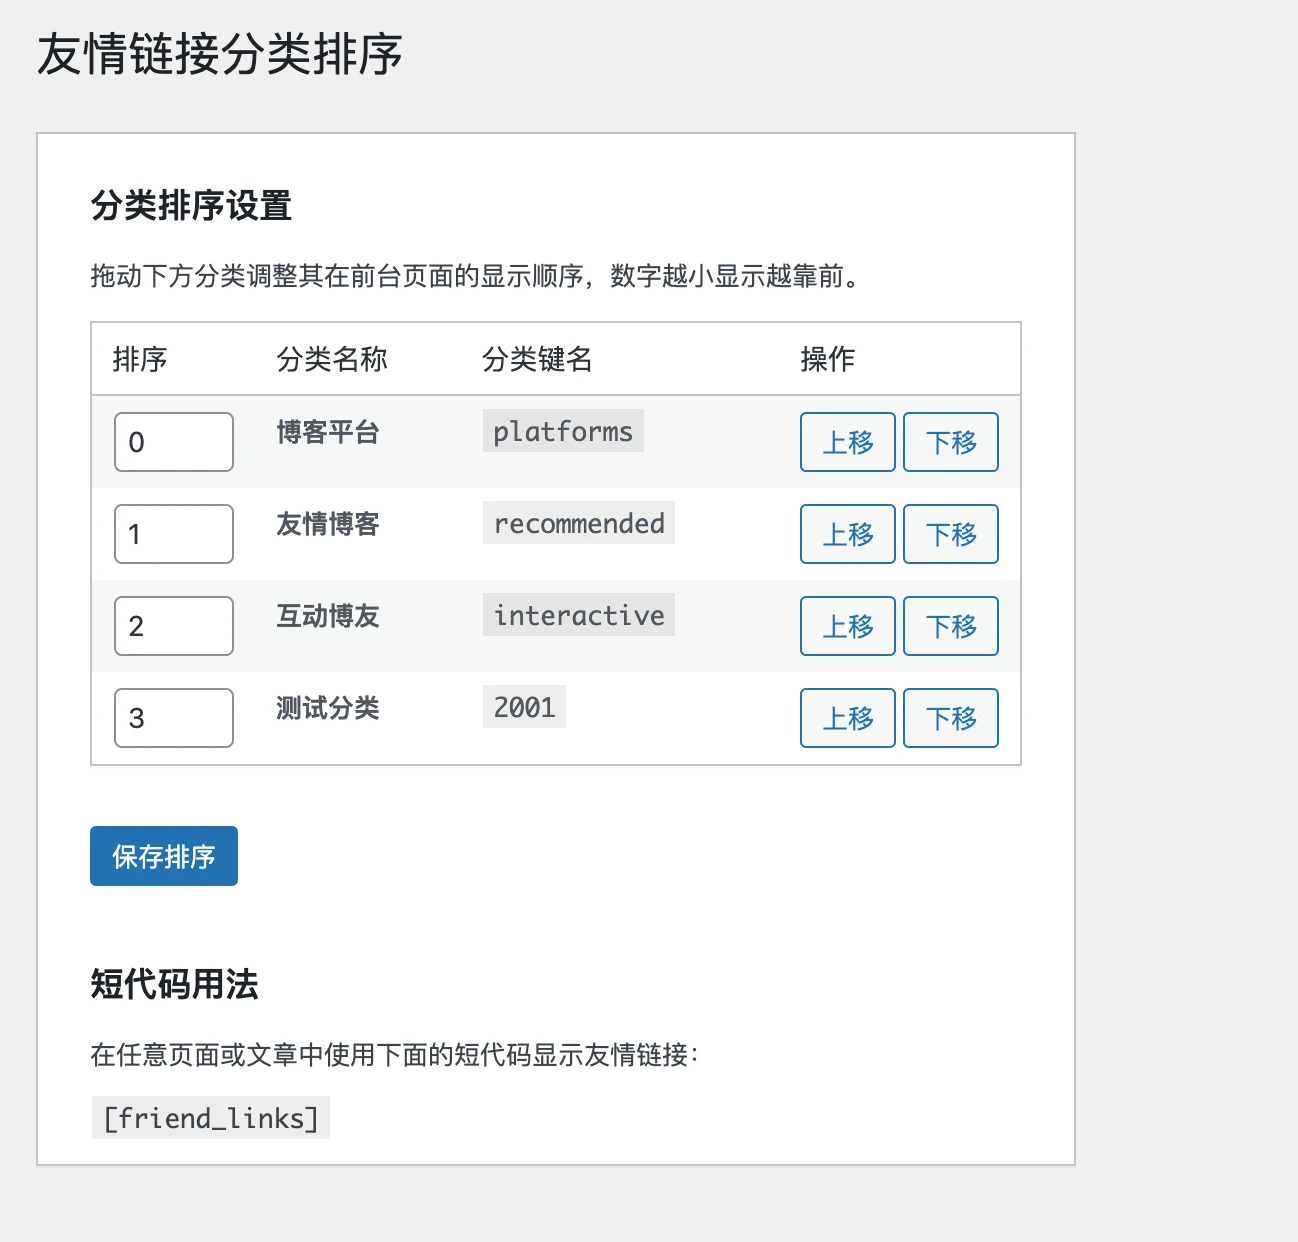Click the sort input for 友情博客
The height and width of the screenshot is (1242, 1298).
(x=173, y=534)
